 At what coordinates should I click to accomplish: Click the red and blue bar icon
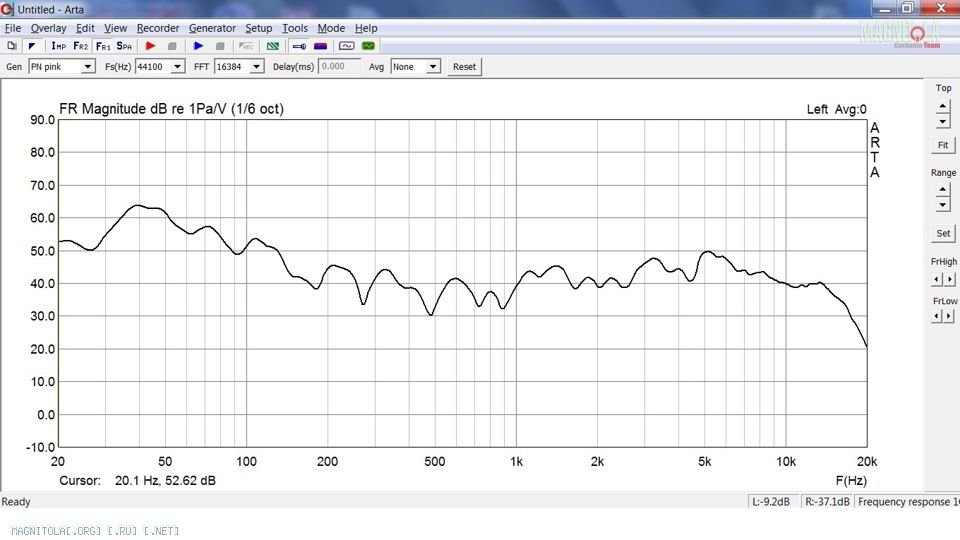321,46
